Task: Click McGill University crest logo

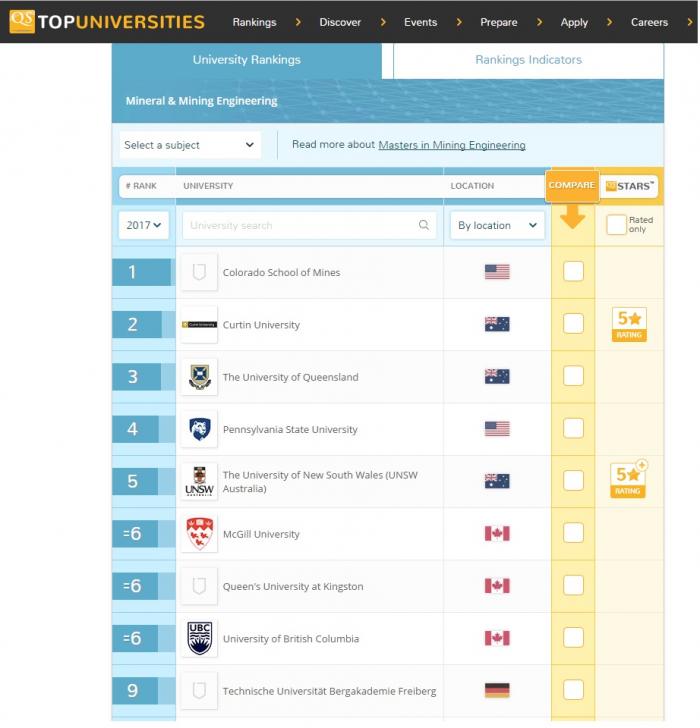Action: [x=199, y=534]
